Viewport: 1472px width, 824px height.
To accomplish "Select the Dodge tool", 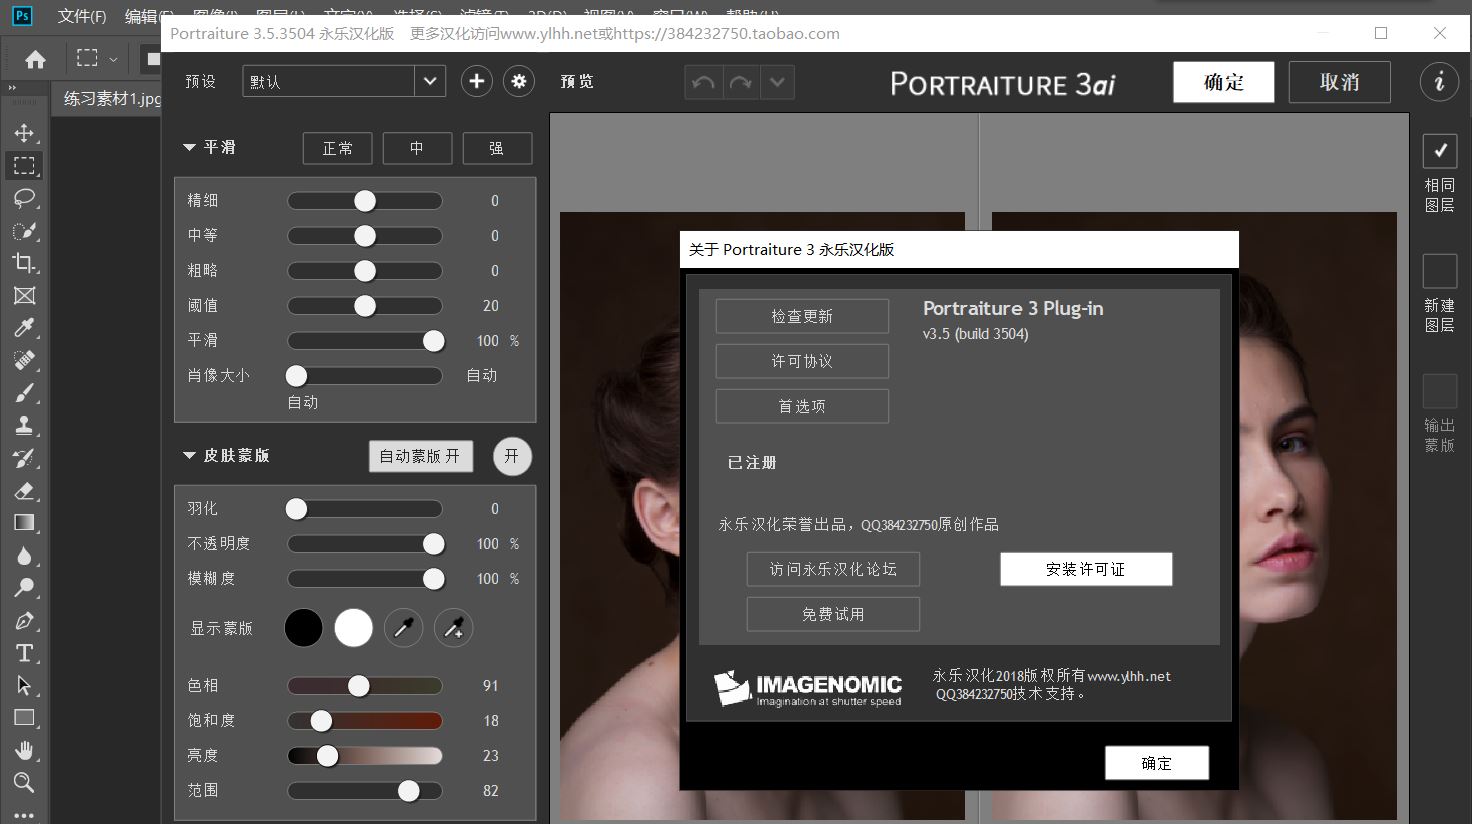I will coord(24,588).
